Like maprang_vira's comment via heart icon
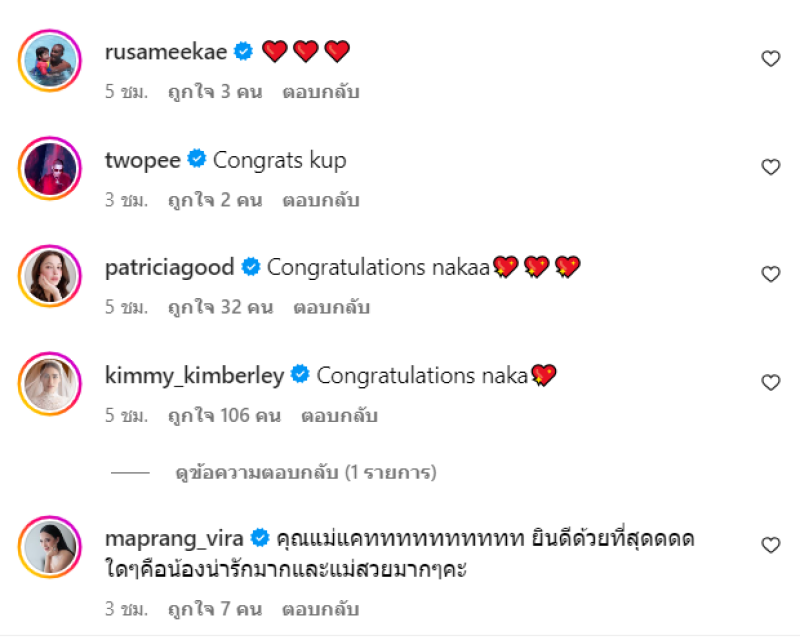 (x=770, y=545)
